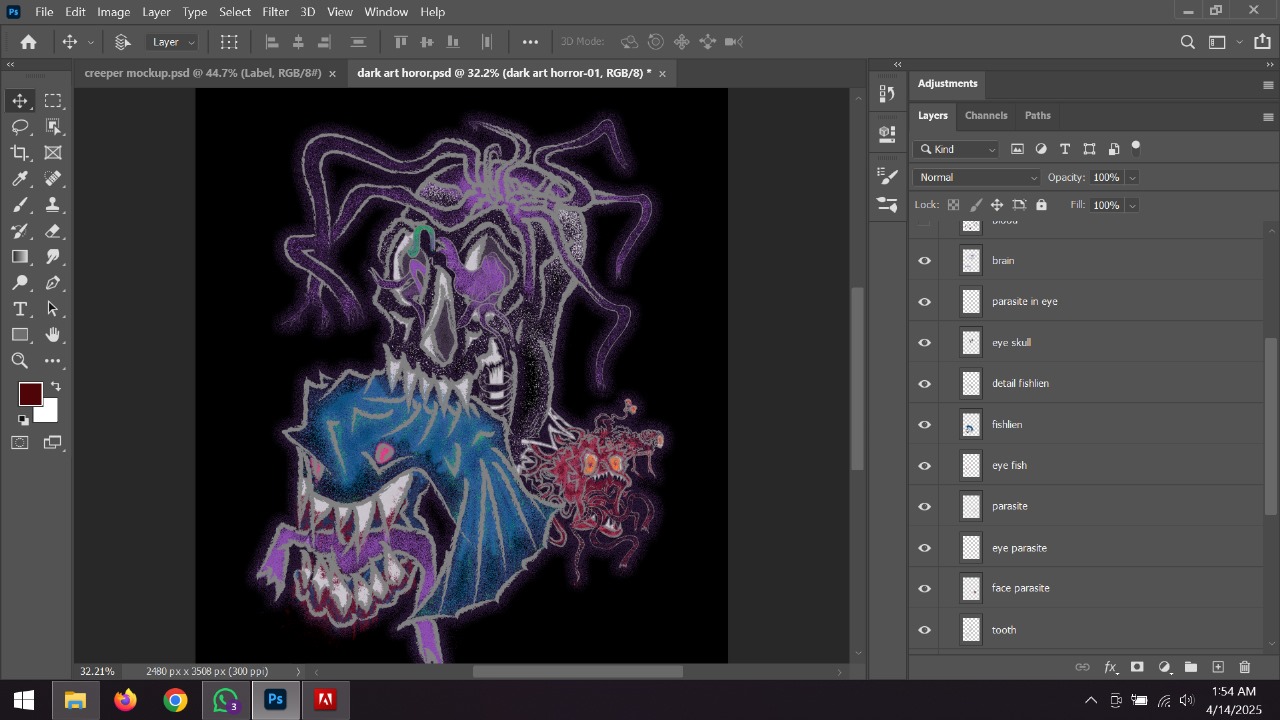Hide the parasite in eye layer

pos(925,302)
